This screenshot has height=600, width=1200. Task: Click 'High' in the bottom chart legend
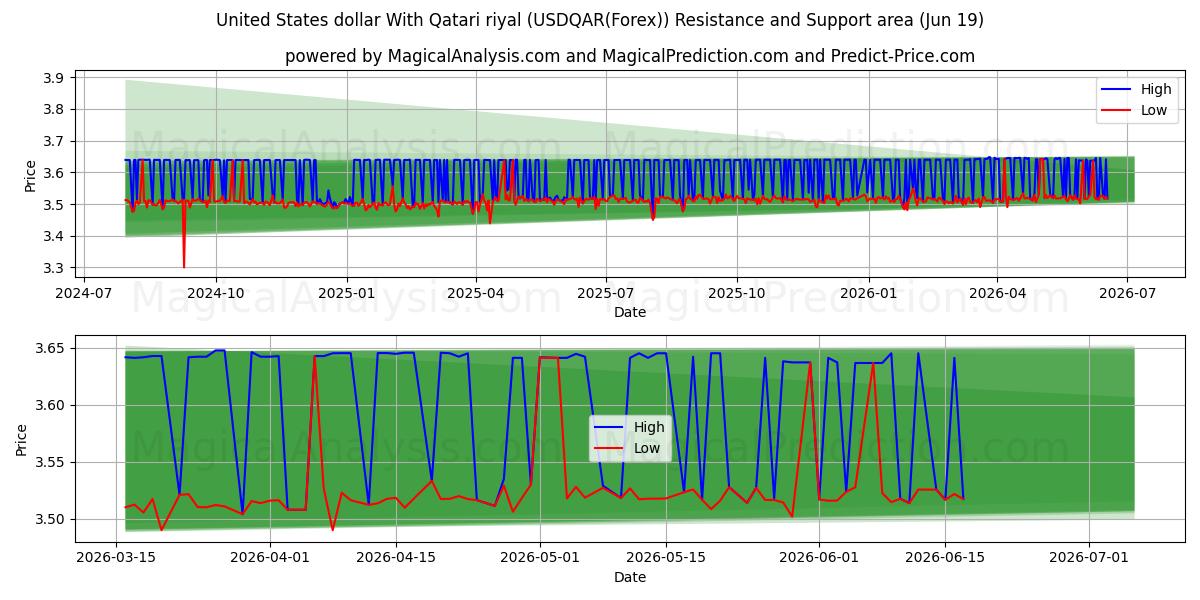(x=649, y=427)
